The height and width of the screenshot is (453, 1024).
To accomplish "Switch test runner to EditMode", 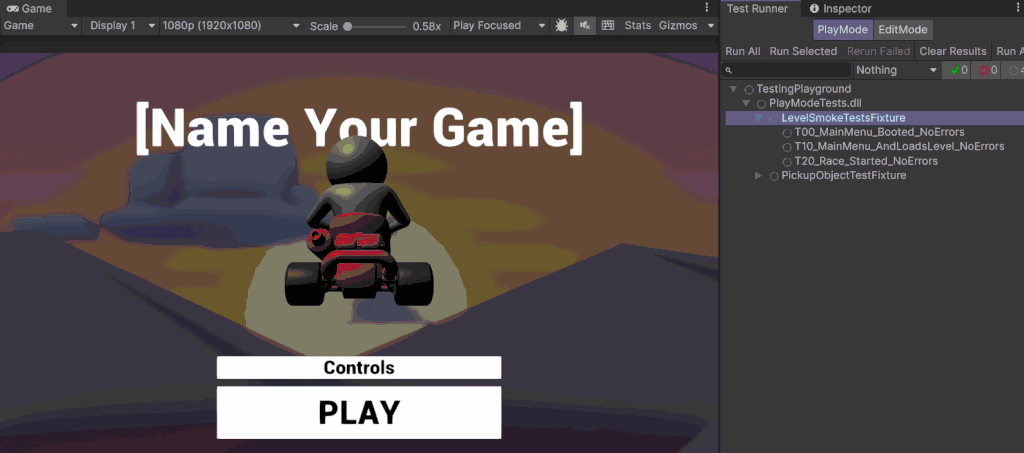I will (x=903, y=30).
